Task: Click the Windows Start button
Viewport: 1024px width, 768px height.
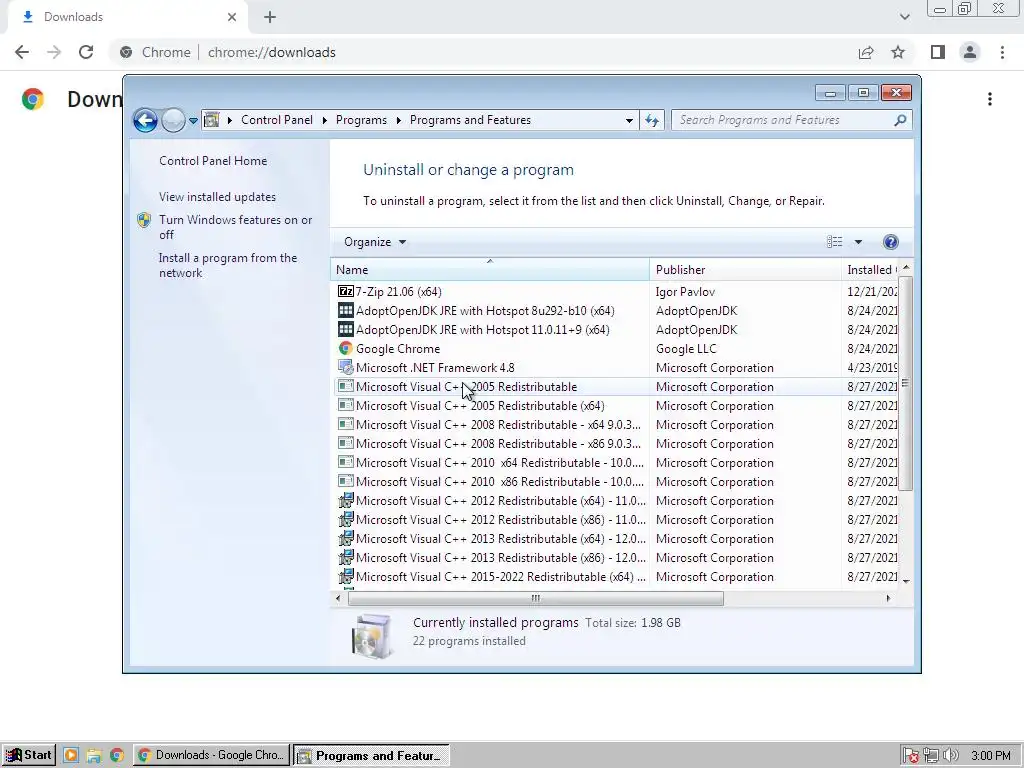Action: (29, 755)
